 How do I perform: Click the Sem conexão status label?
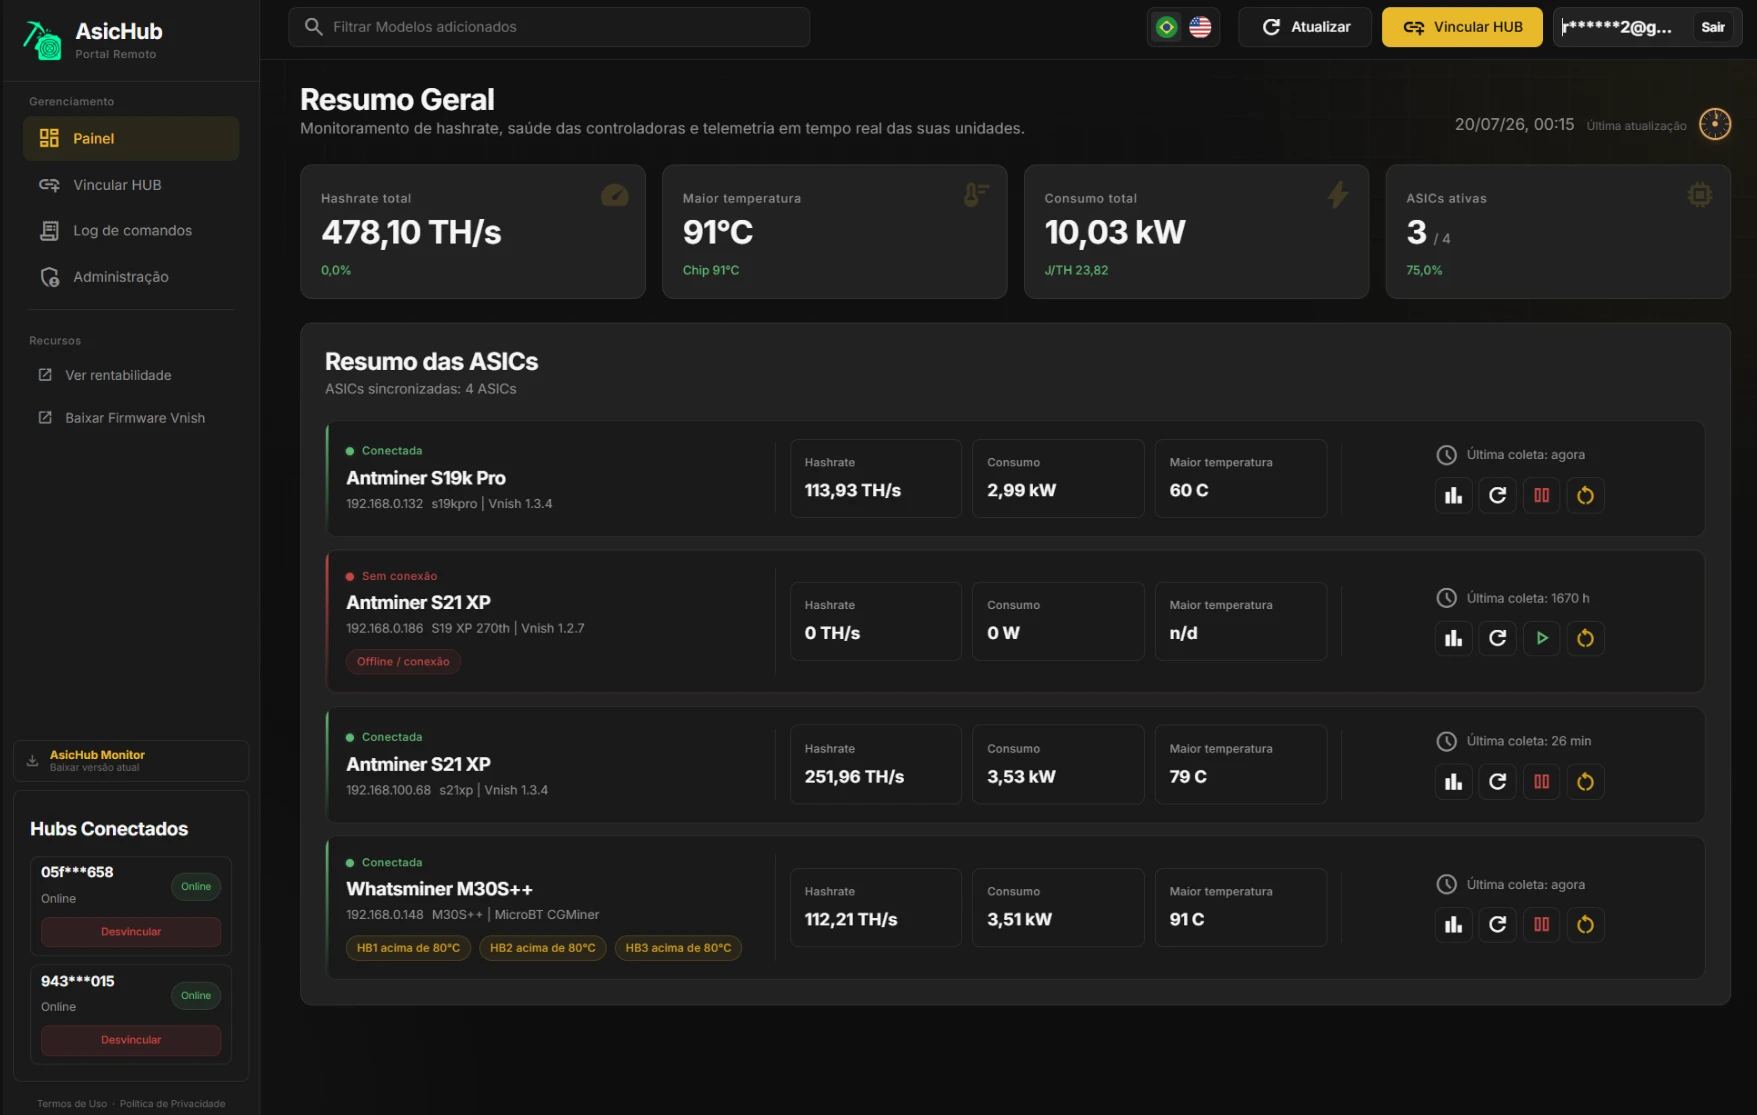pos(399,576)
